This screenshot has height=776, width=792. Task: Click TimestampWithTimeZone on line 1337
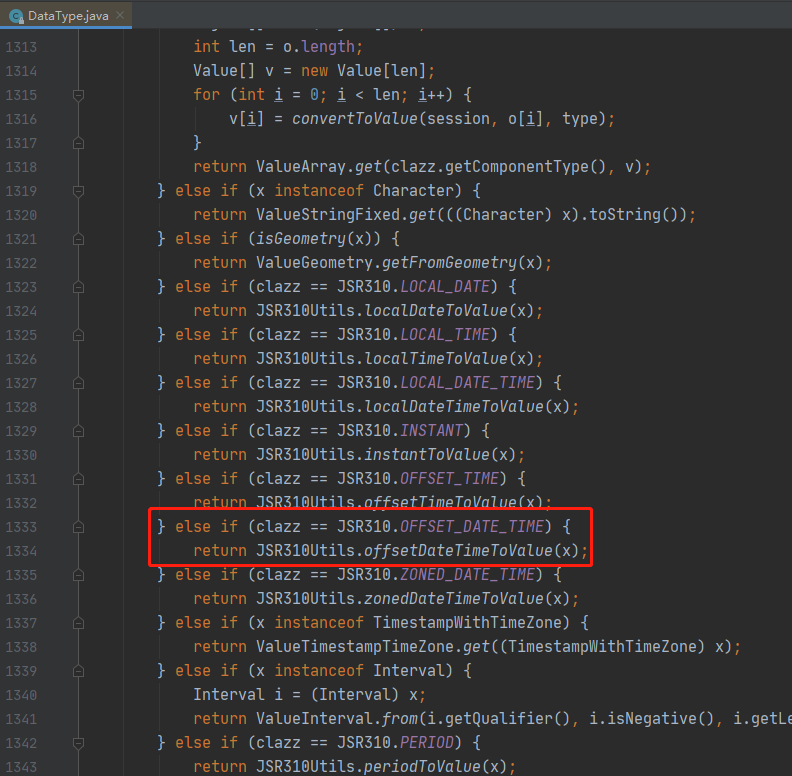click(468, 622)
